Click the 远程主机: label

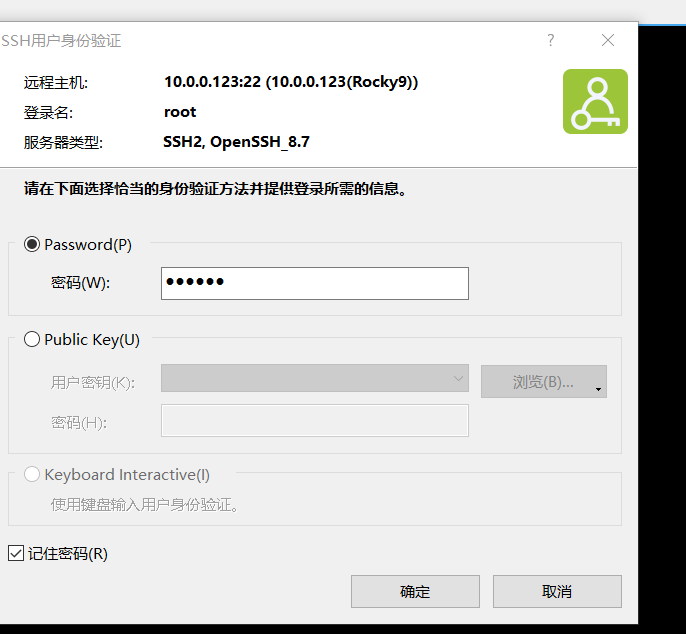(56, 82)
